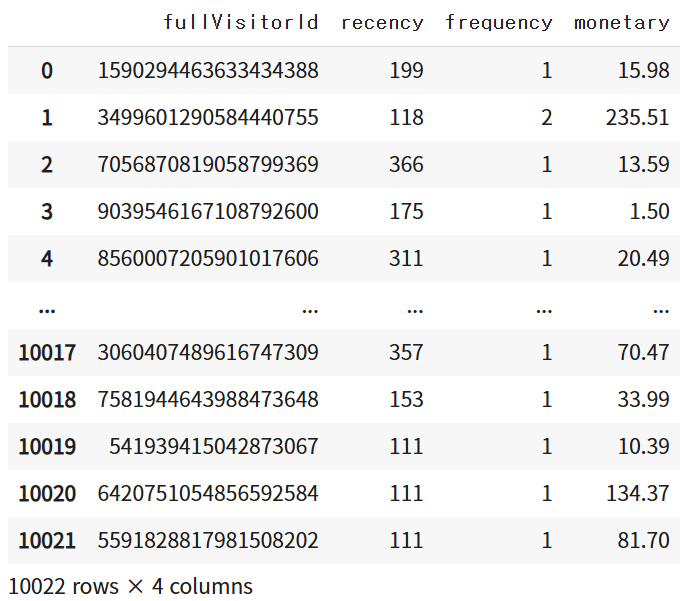Screen dimensions: 695x601
Task: Click monetary value 20.49
Action: coord(644,258)
